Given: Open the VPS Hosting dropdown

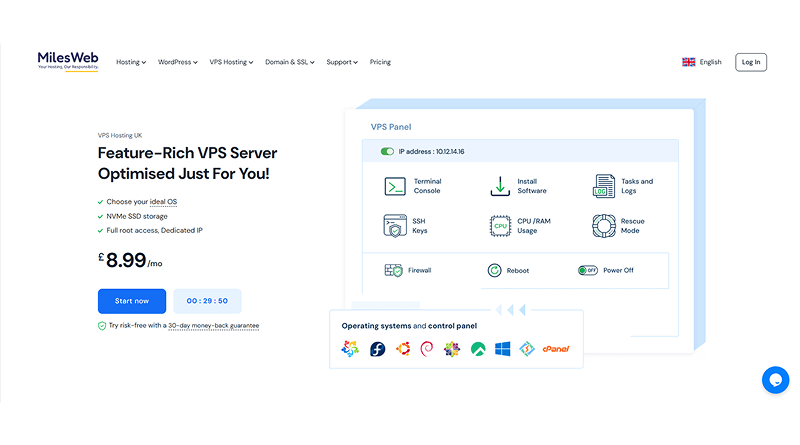Looking at the screenshot, I should (x=231, y=62).
